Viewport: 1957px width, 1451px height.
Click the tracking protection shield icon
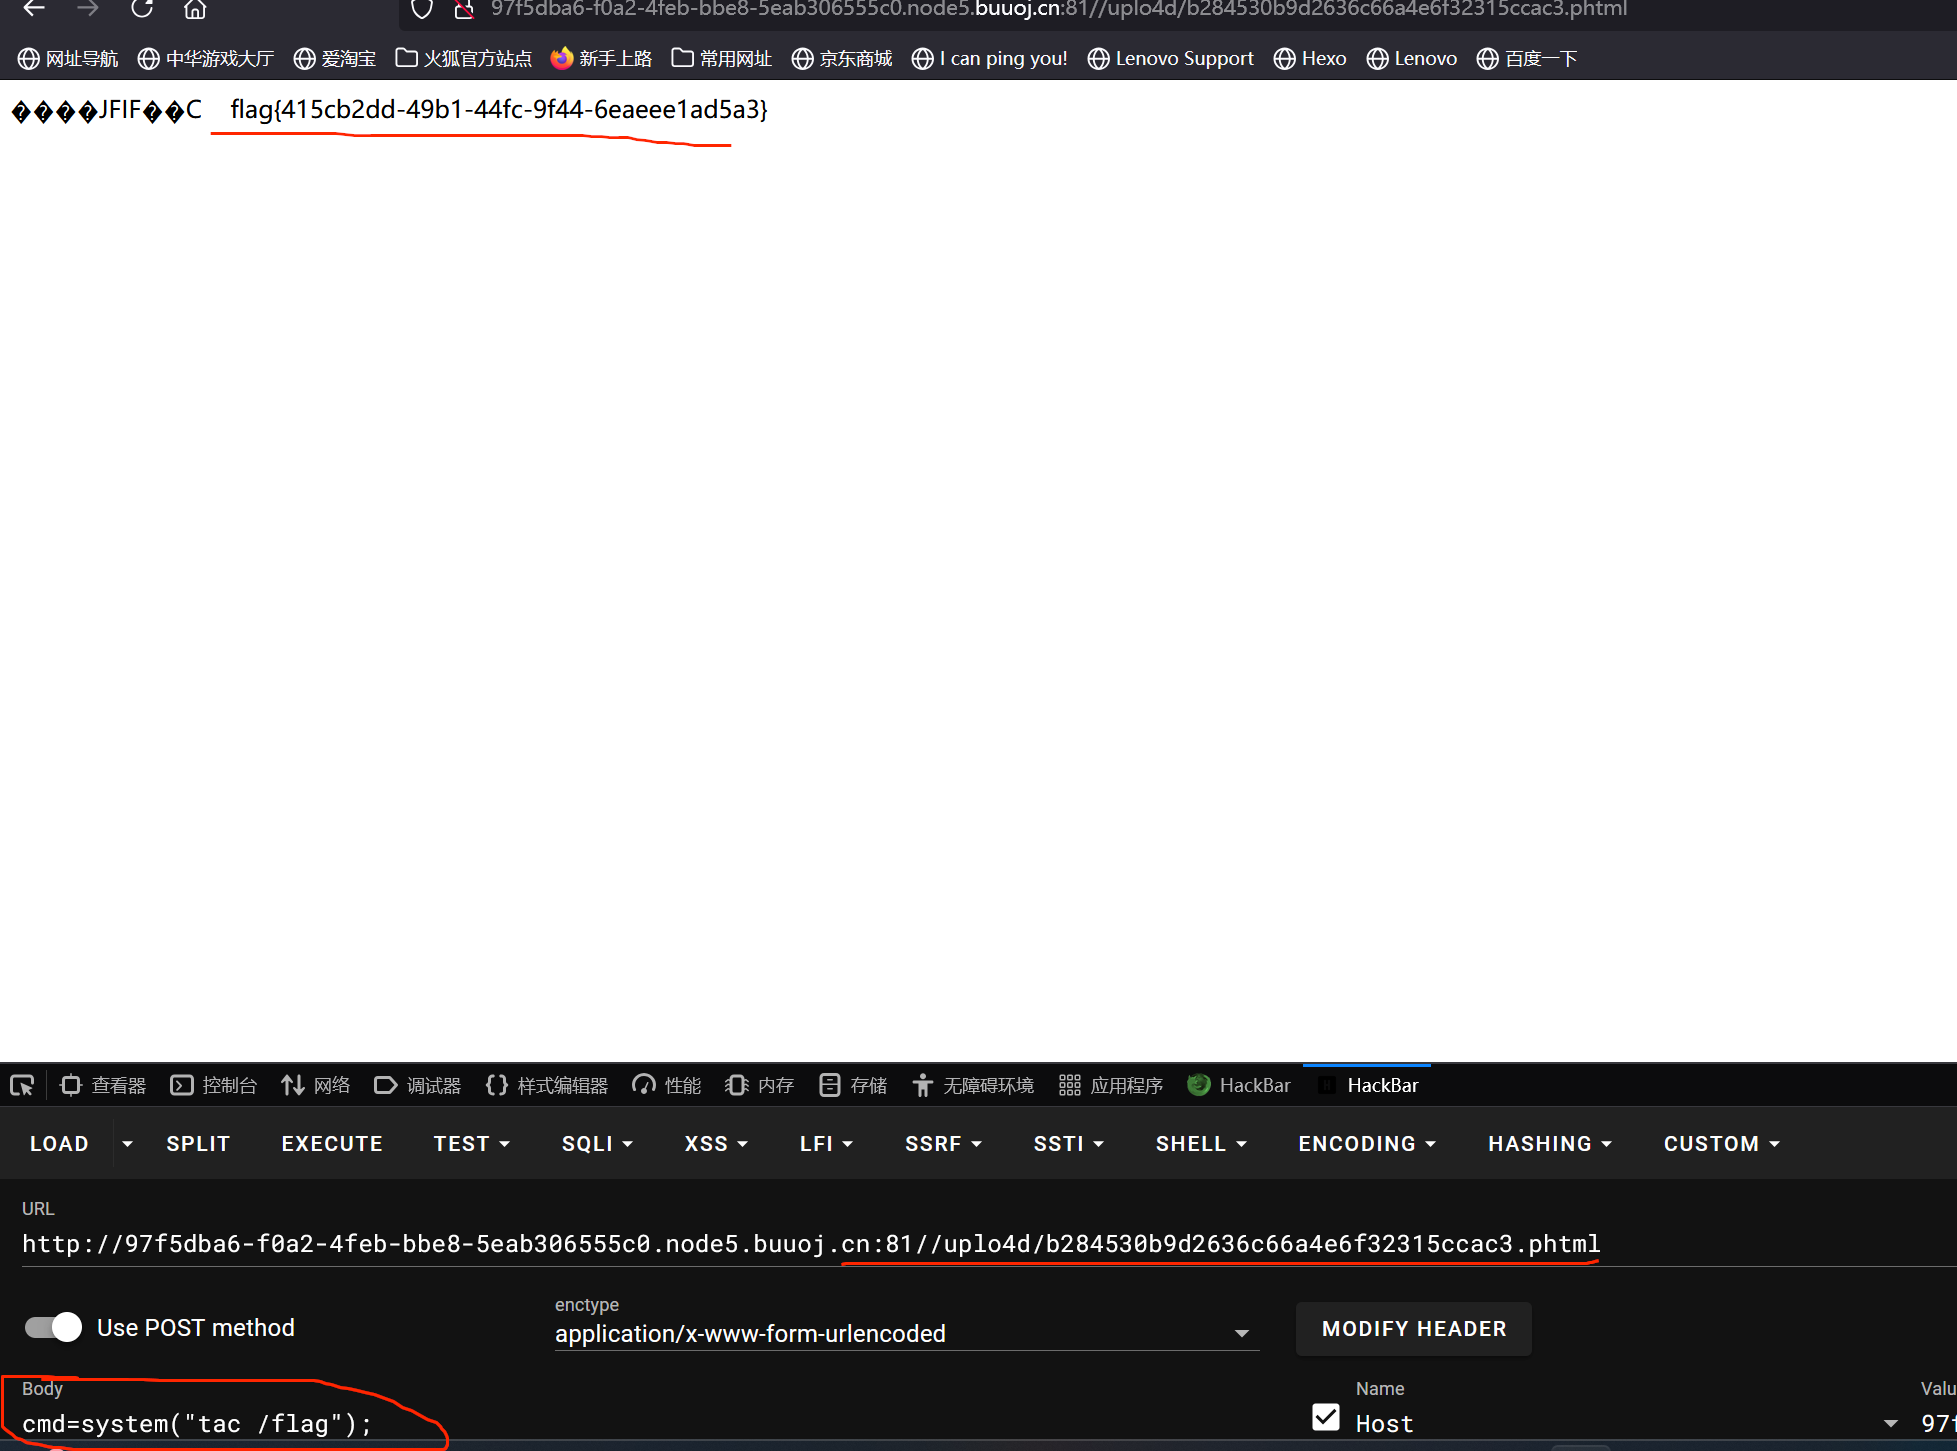pyautogui.click(x=422, y=10)
